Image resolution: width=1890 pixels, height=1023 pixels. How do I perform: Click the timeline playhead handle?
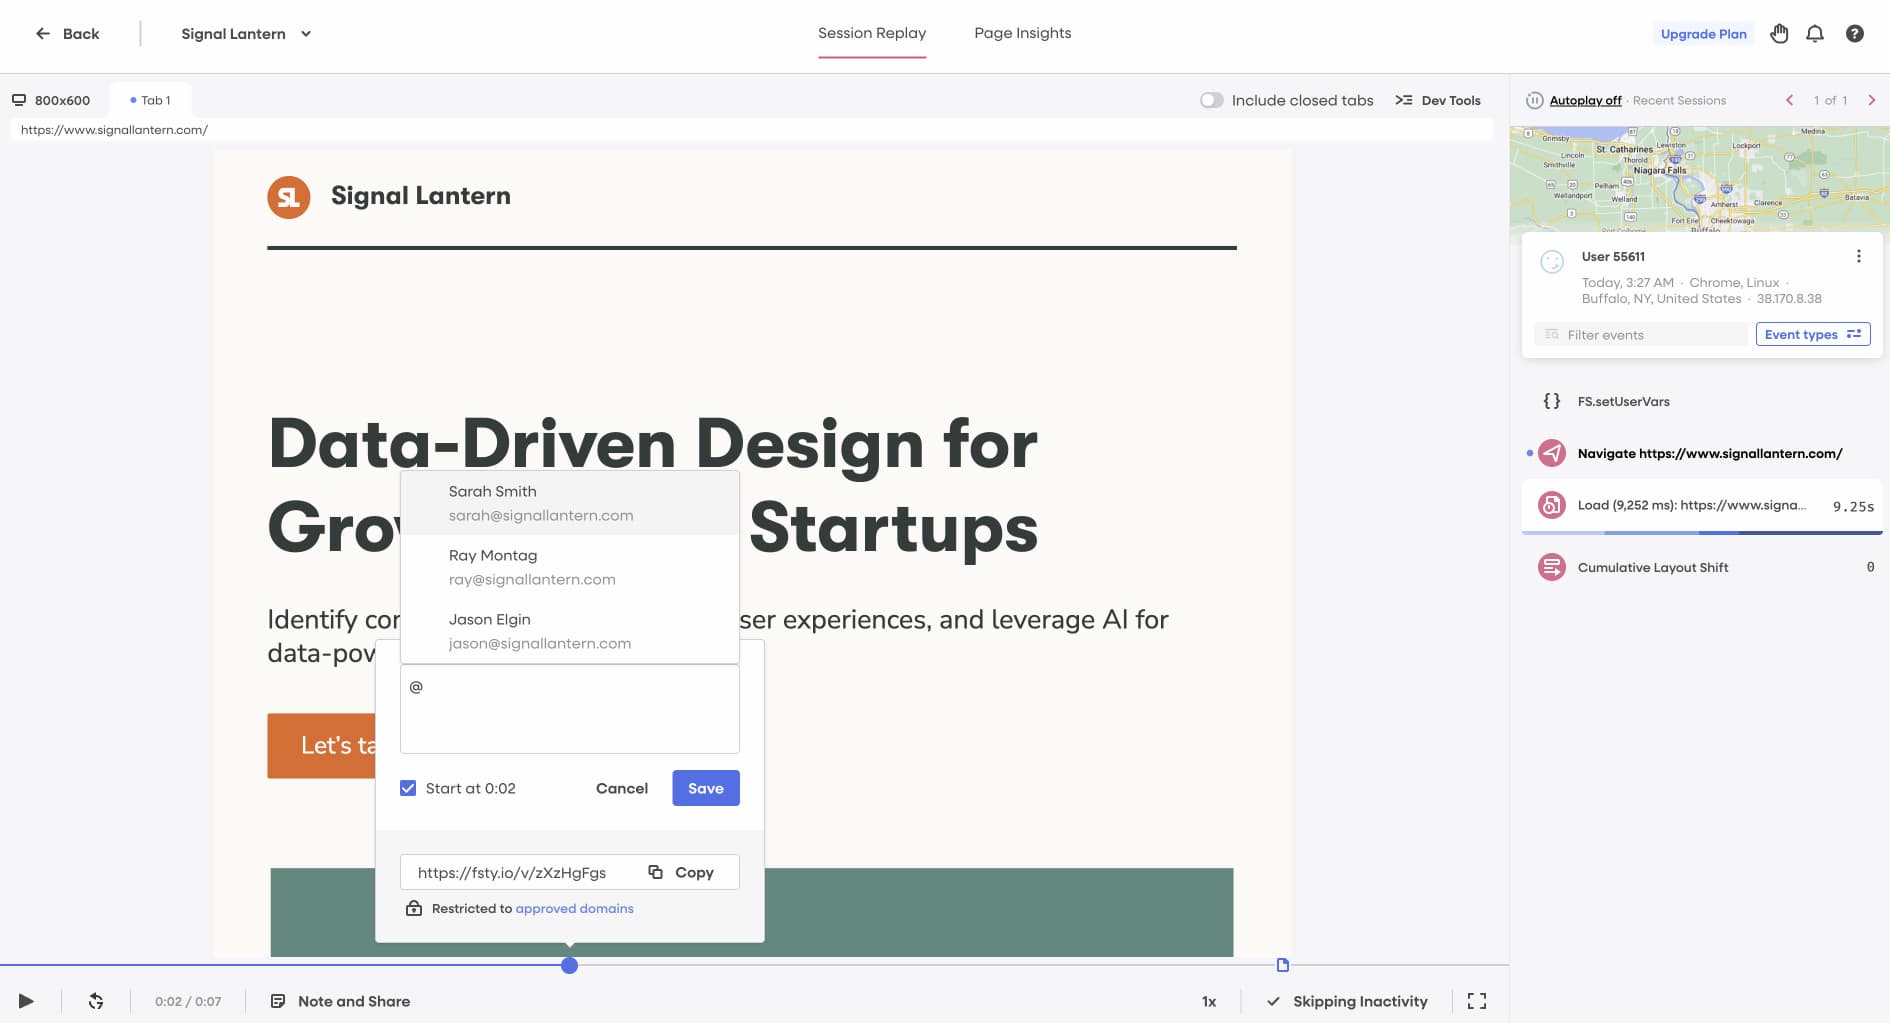click(569, 965)
